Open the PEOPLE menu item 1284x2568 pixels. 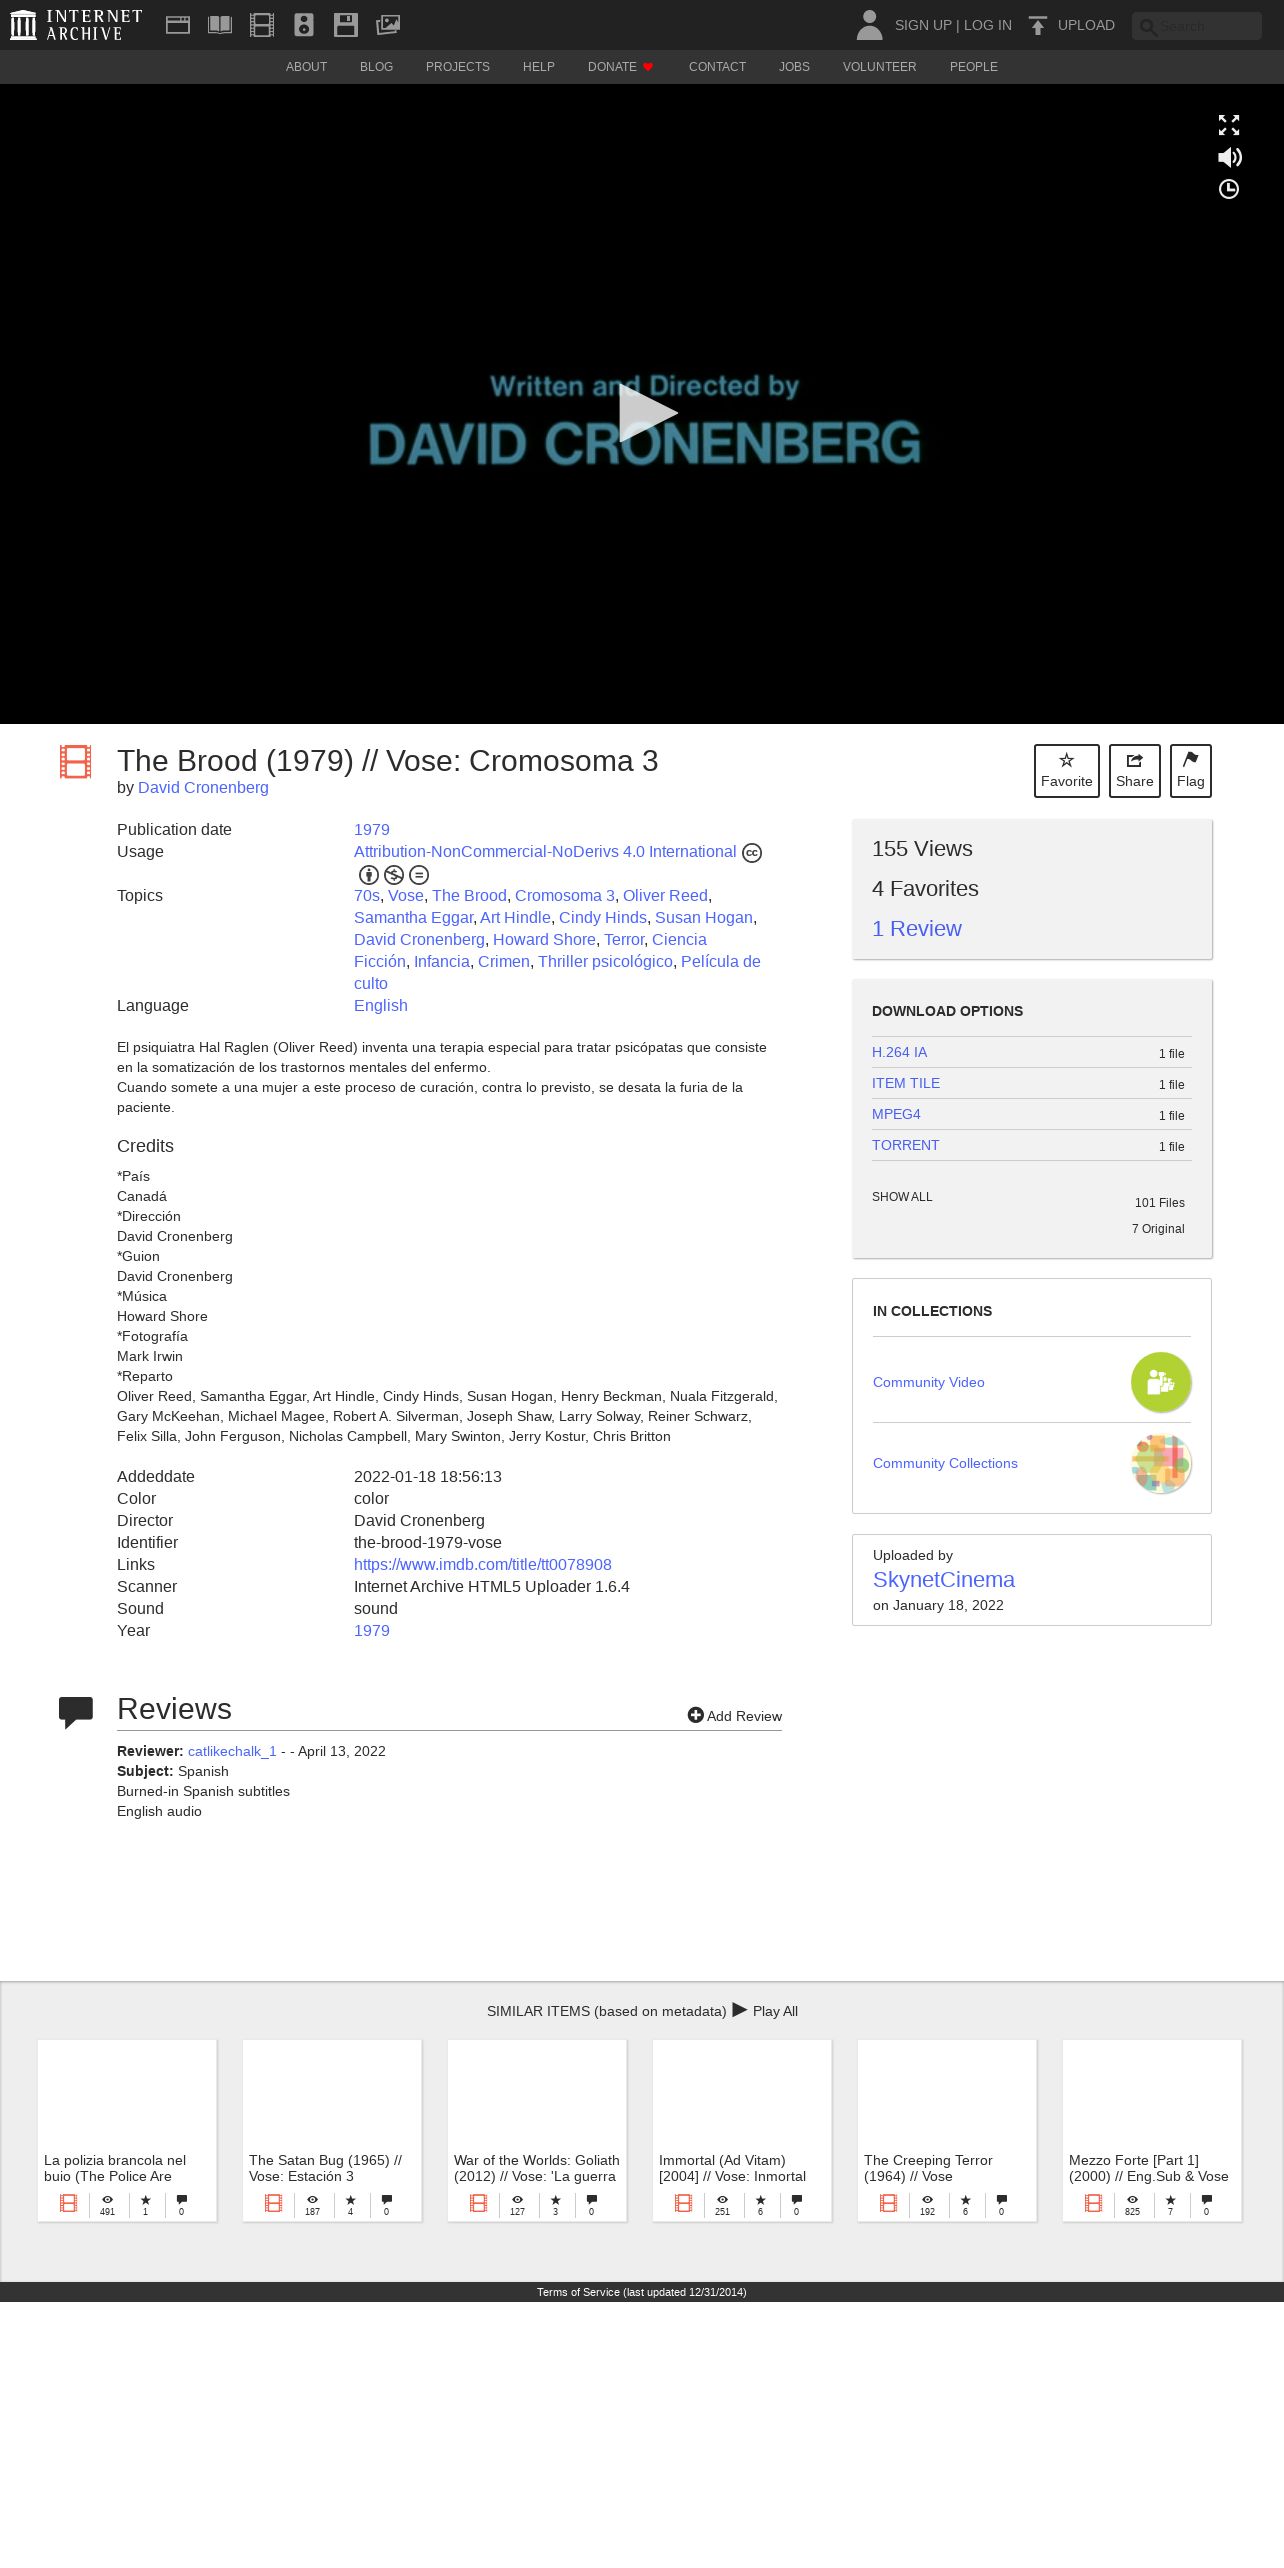click(x=974, y=67)
